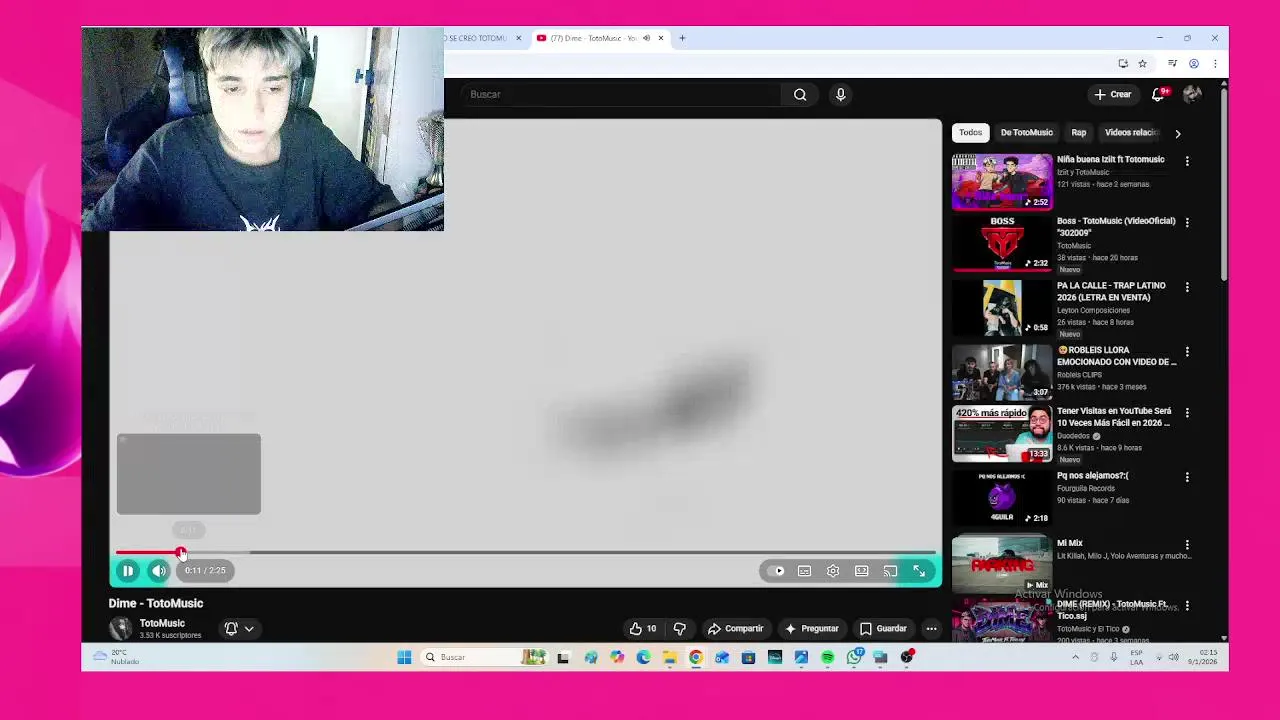Mute the video using the volume icon
This screenshot has width=1280, height=720.
[x=159, y=571]
